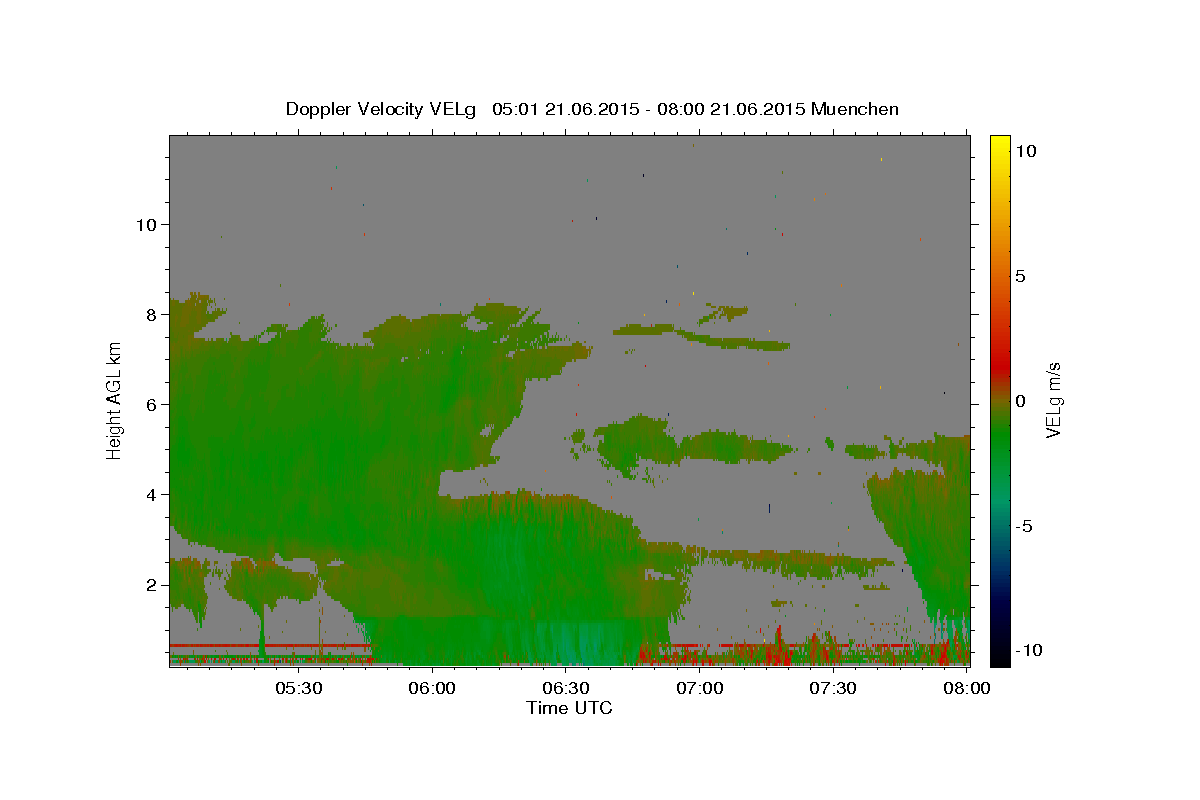Click the '08:00' time tick label

tap(967, 689)
